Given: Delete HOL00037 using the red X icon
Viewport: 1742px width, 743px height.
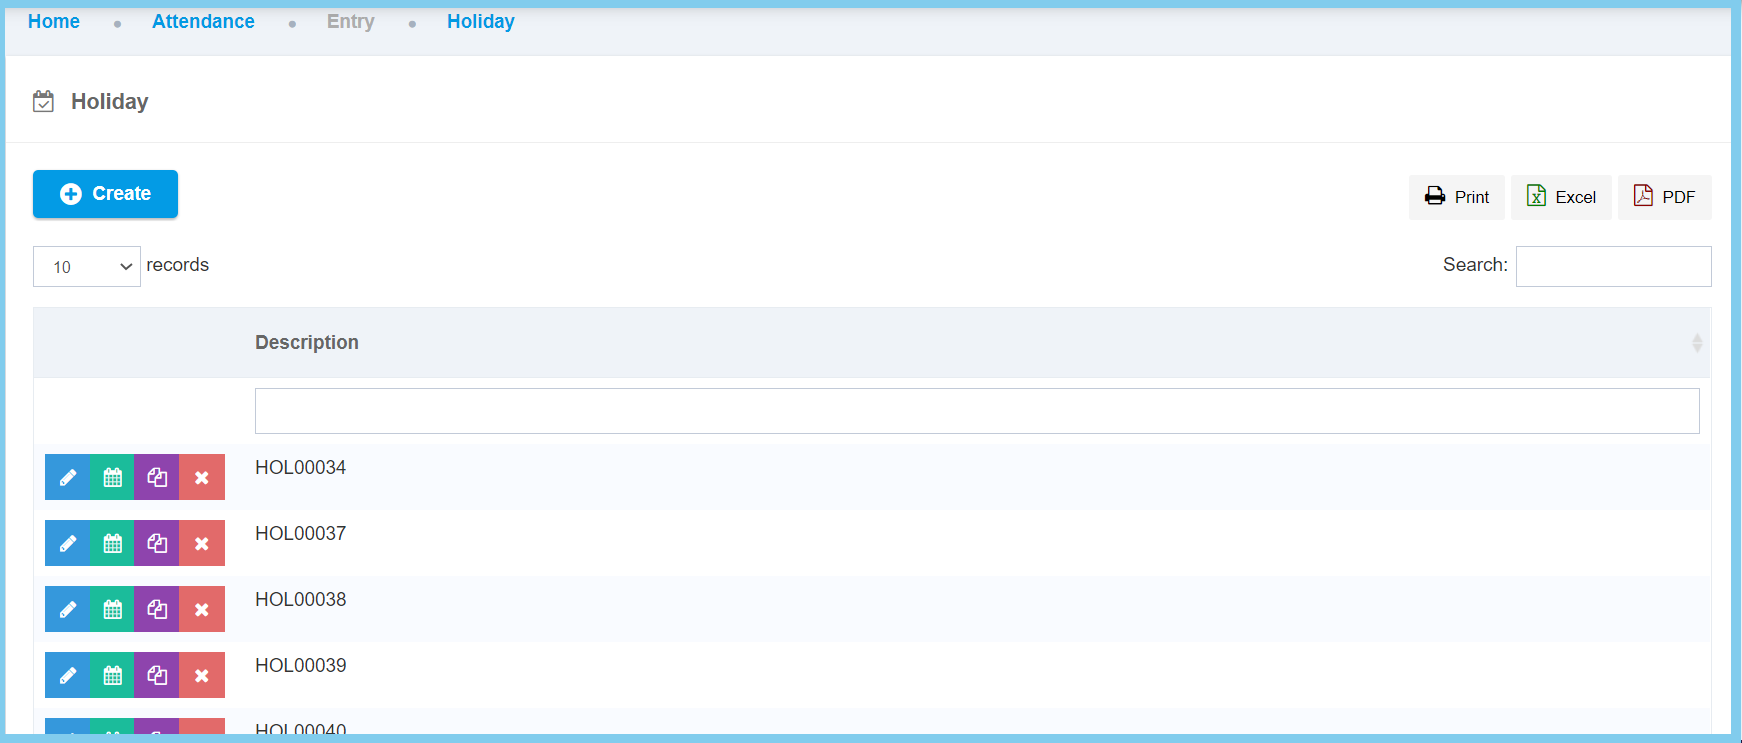Looking at the screenshot, I should pos(202,543).
